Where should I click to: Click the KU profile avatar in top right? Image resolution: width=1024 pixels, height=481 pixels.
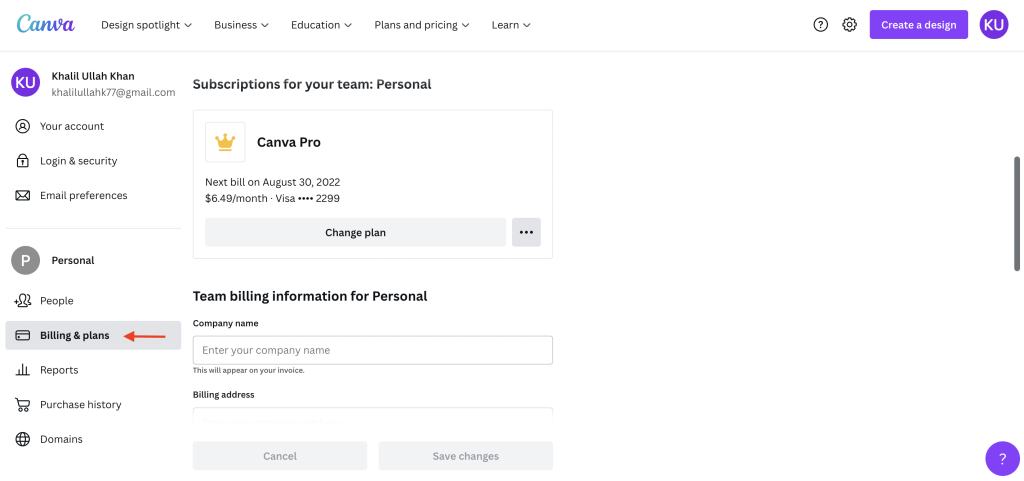click(994, 25)
